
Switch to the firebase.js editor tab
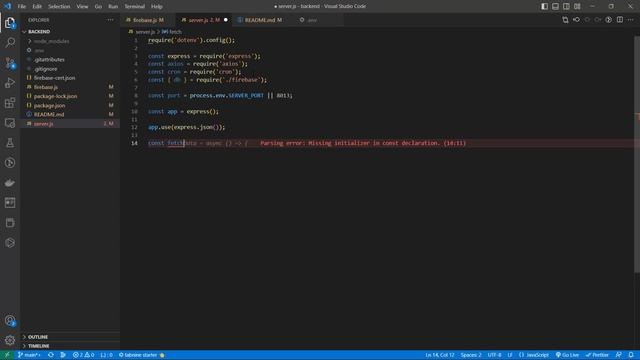tap(148, 20)
